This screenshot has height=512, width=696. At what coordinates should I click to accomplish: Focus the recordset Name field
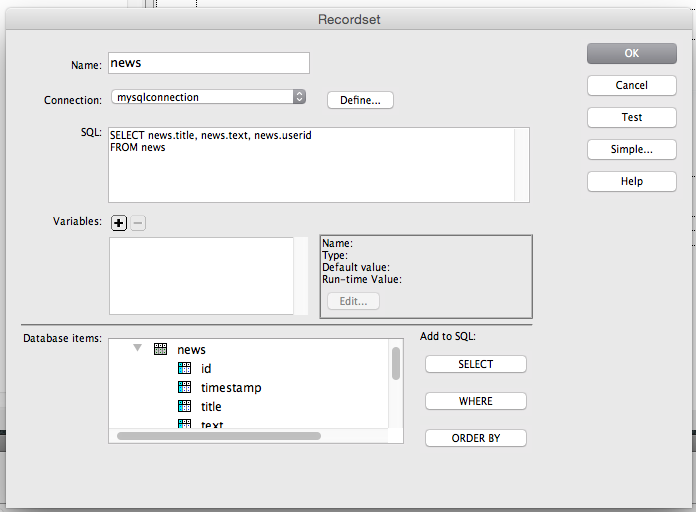[209, 63]
